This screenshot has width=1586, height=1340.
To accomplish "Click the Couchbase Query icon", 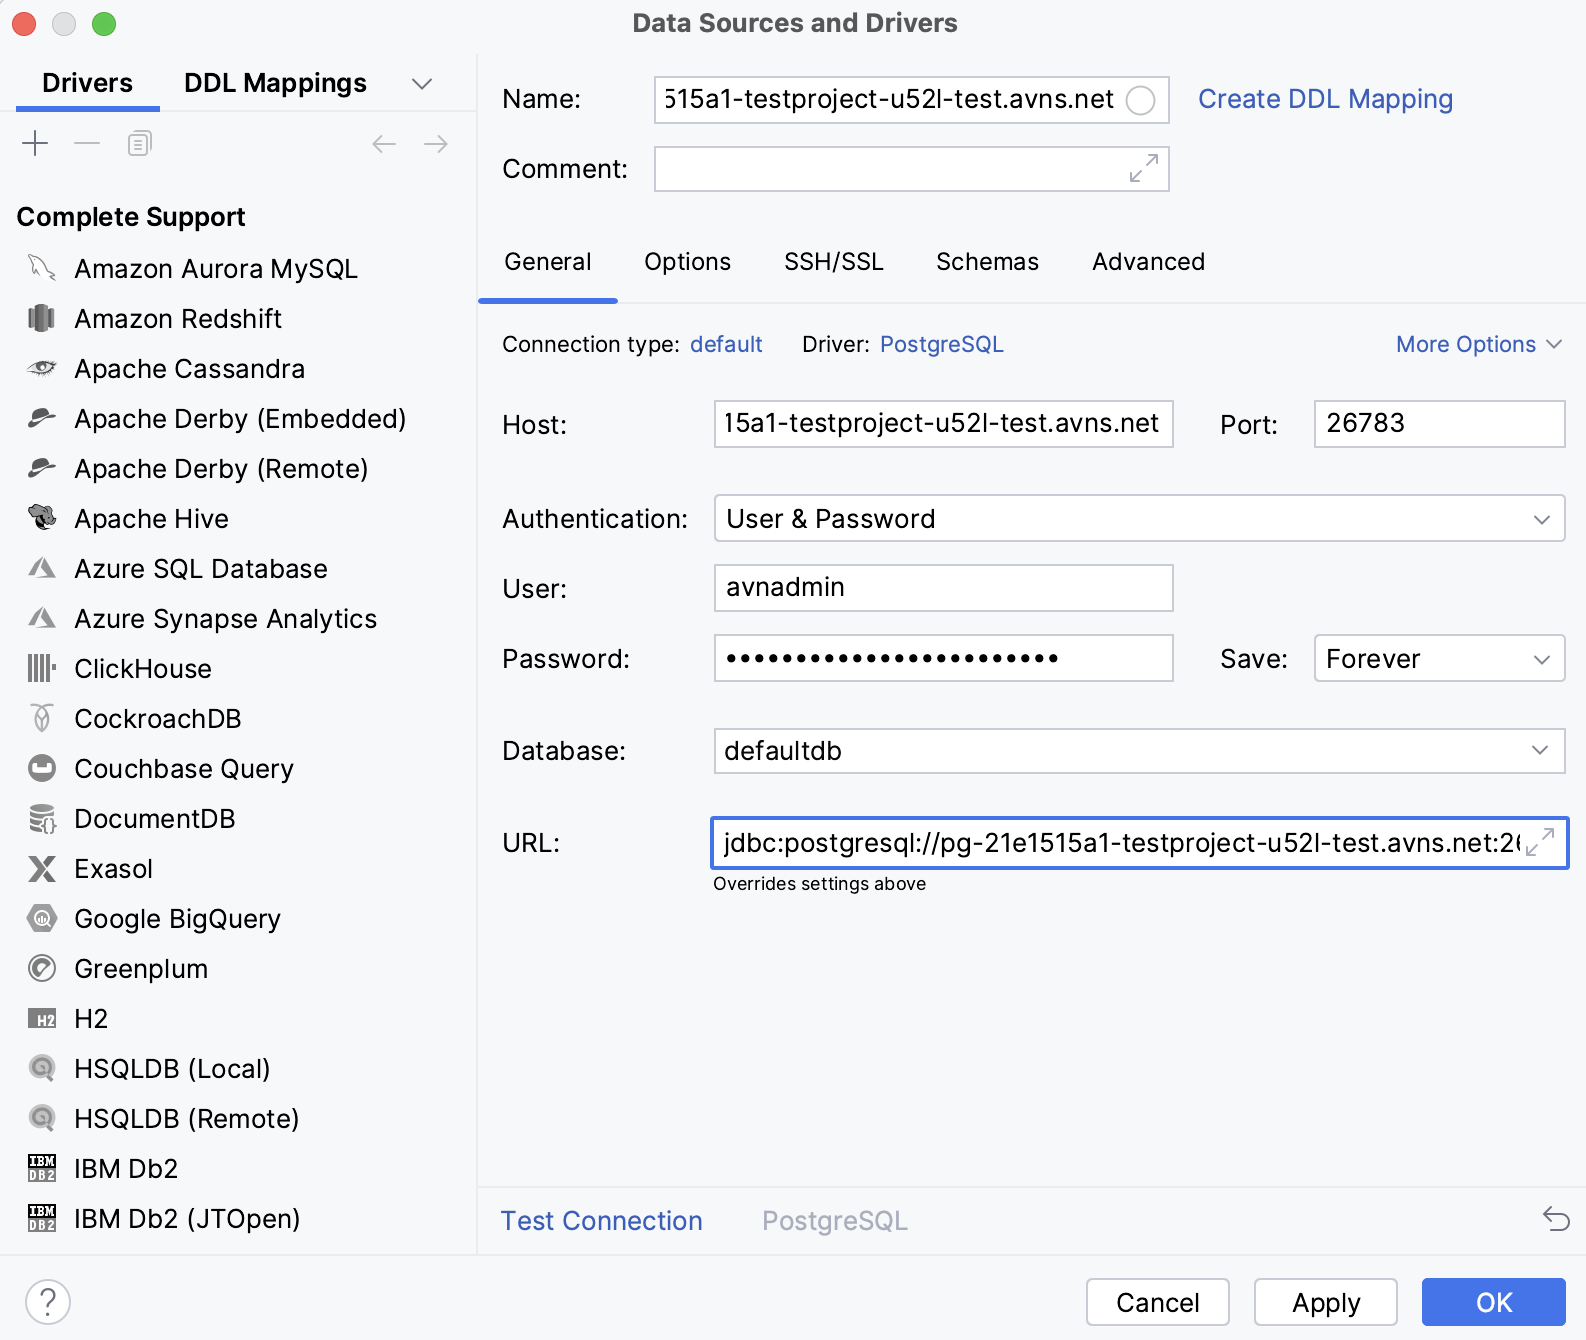I will [x=42, y=768].
